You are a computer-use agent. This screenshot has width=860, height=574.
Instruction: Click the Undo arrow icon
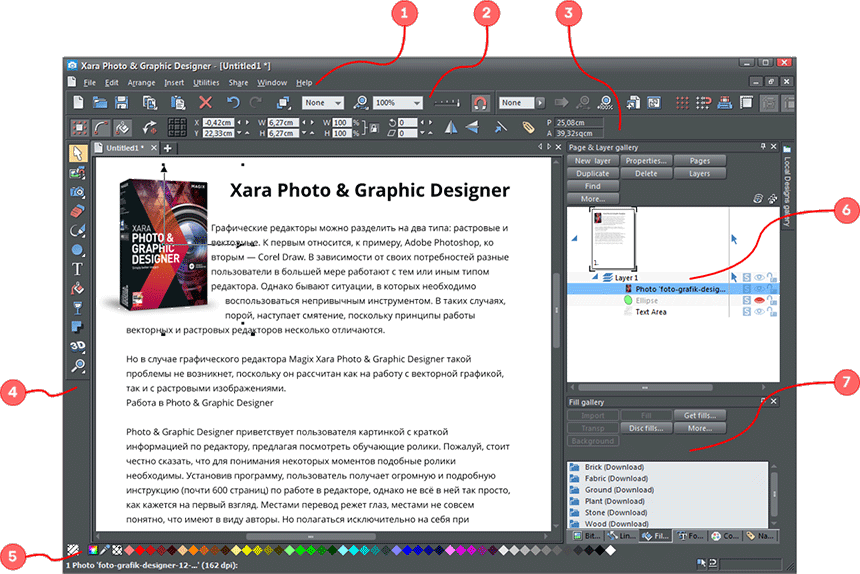(x=233, y=103)
